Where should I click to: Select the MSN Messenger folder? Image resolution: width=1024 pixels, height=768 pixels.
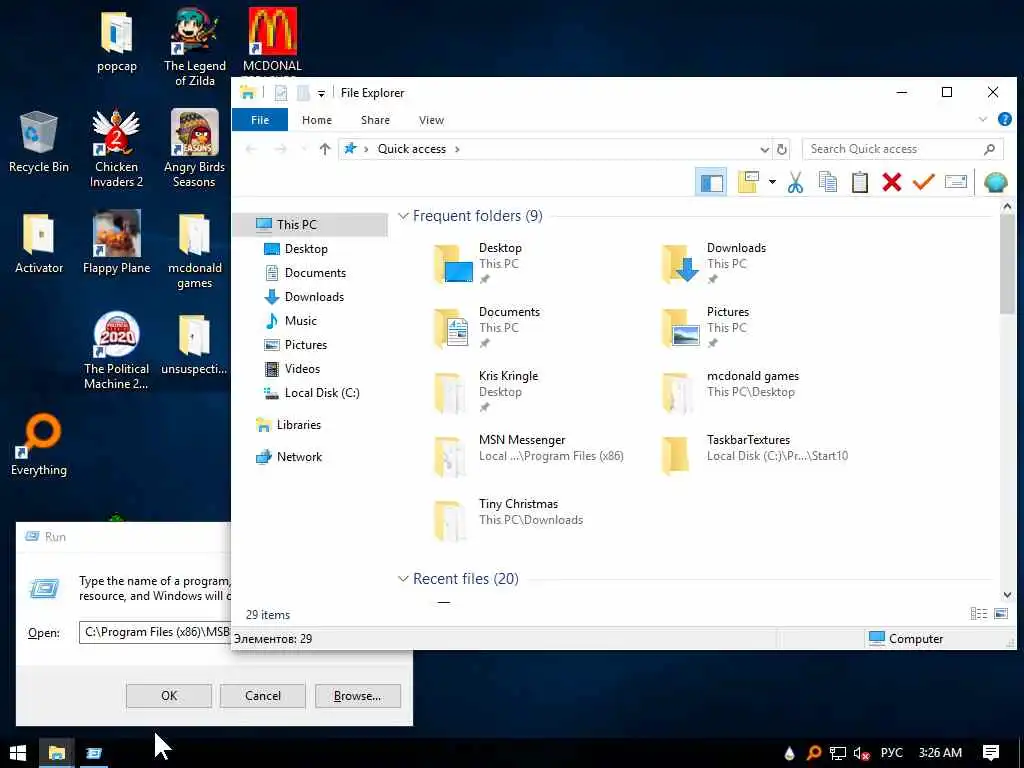pos(529,455)
